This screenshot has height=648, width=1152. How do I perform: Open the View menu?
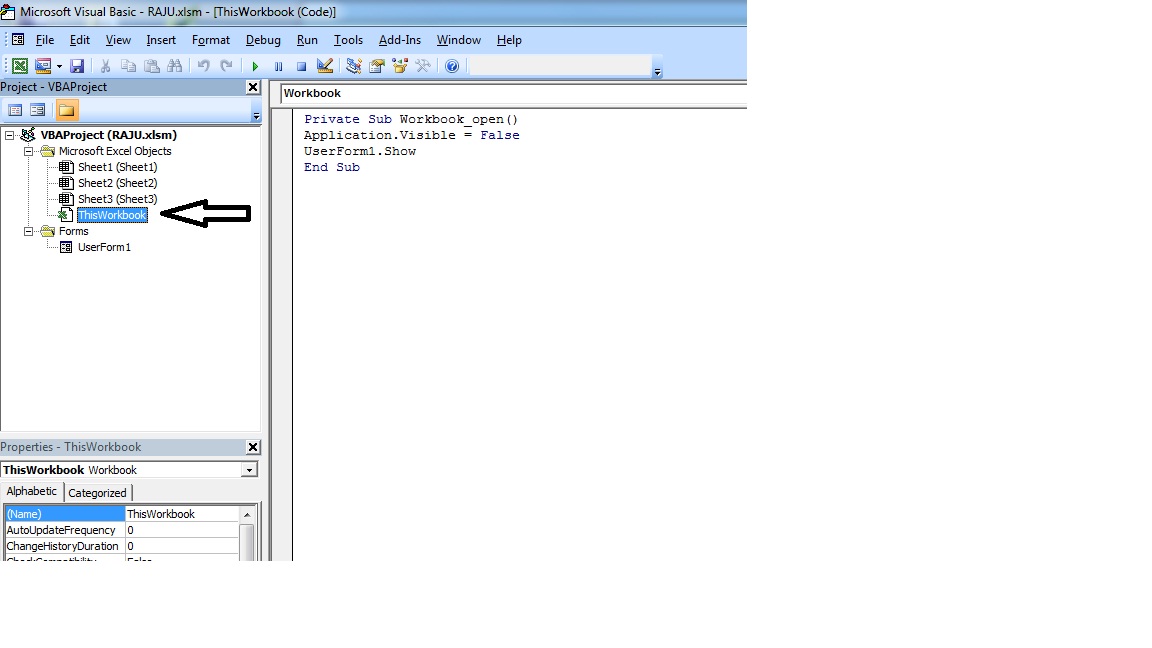pos(118,40)
